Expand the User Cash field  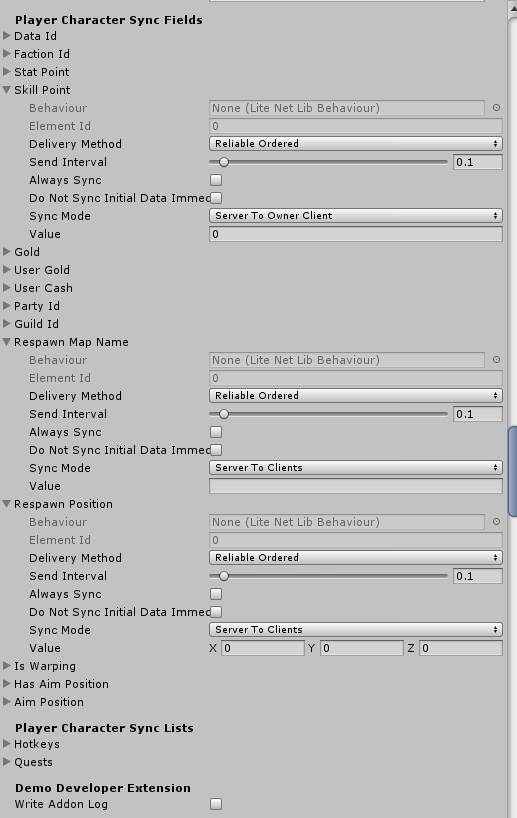pos(7,288)
